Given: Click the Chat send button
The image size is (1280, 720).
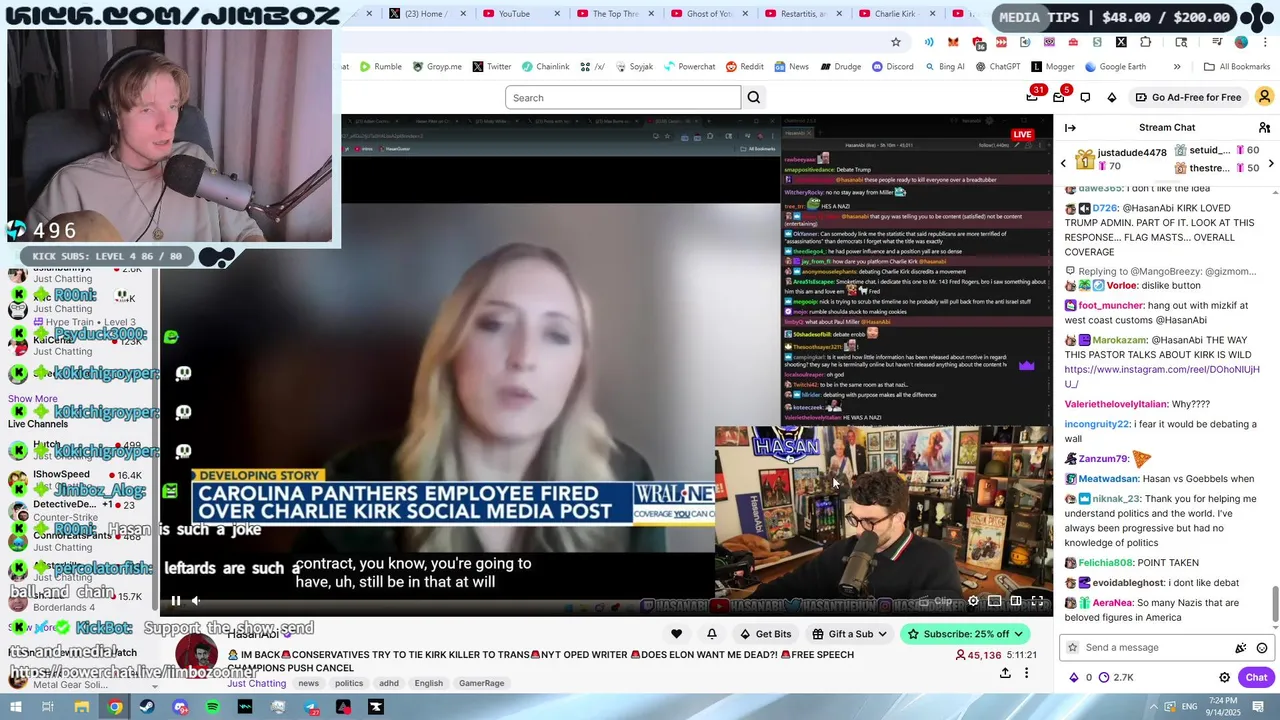Looking at the screenshot, I should click(x=1256, y=677).
